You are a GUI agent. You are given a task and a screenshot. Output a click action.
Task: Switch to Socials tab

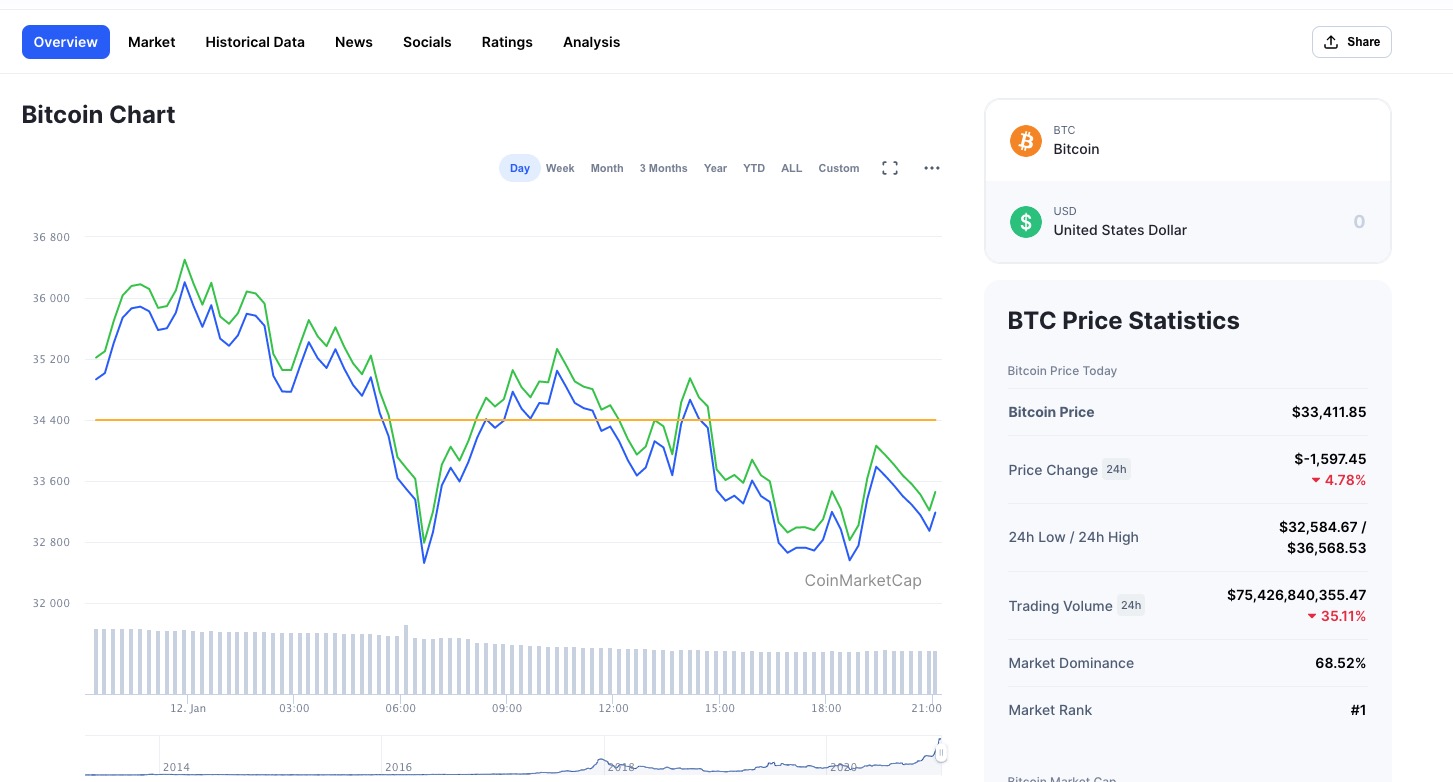coord(427,42)
